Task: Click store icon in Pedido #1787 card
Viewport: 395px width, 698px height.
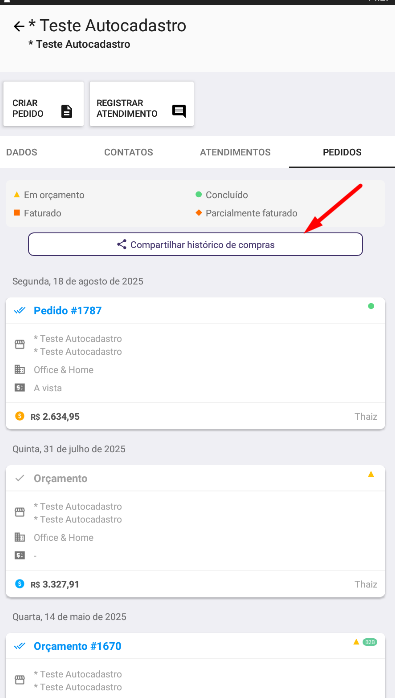Action: tap(20, 345)
